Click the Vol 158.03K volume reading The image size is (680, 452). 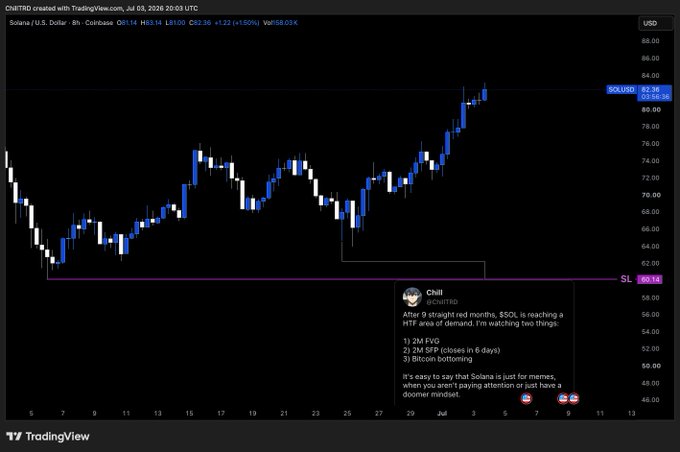click(281, 23)
